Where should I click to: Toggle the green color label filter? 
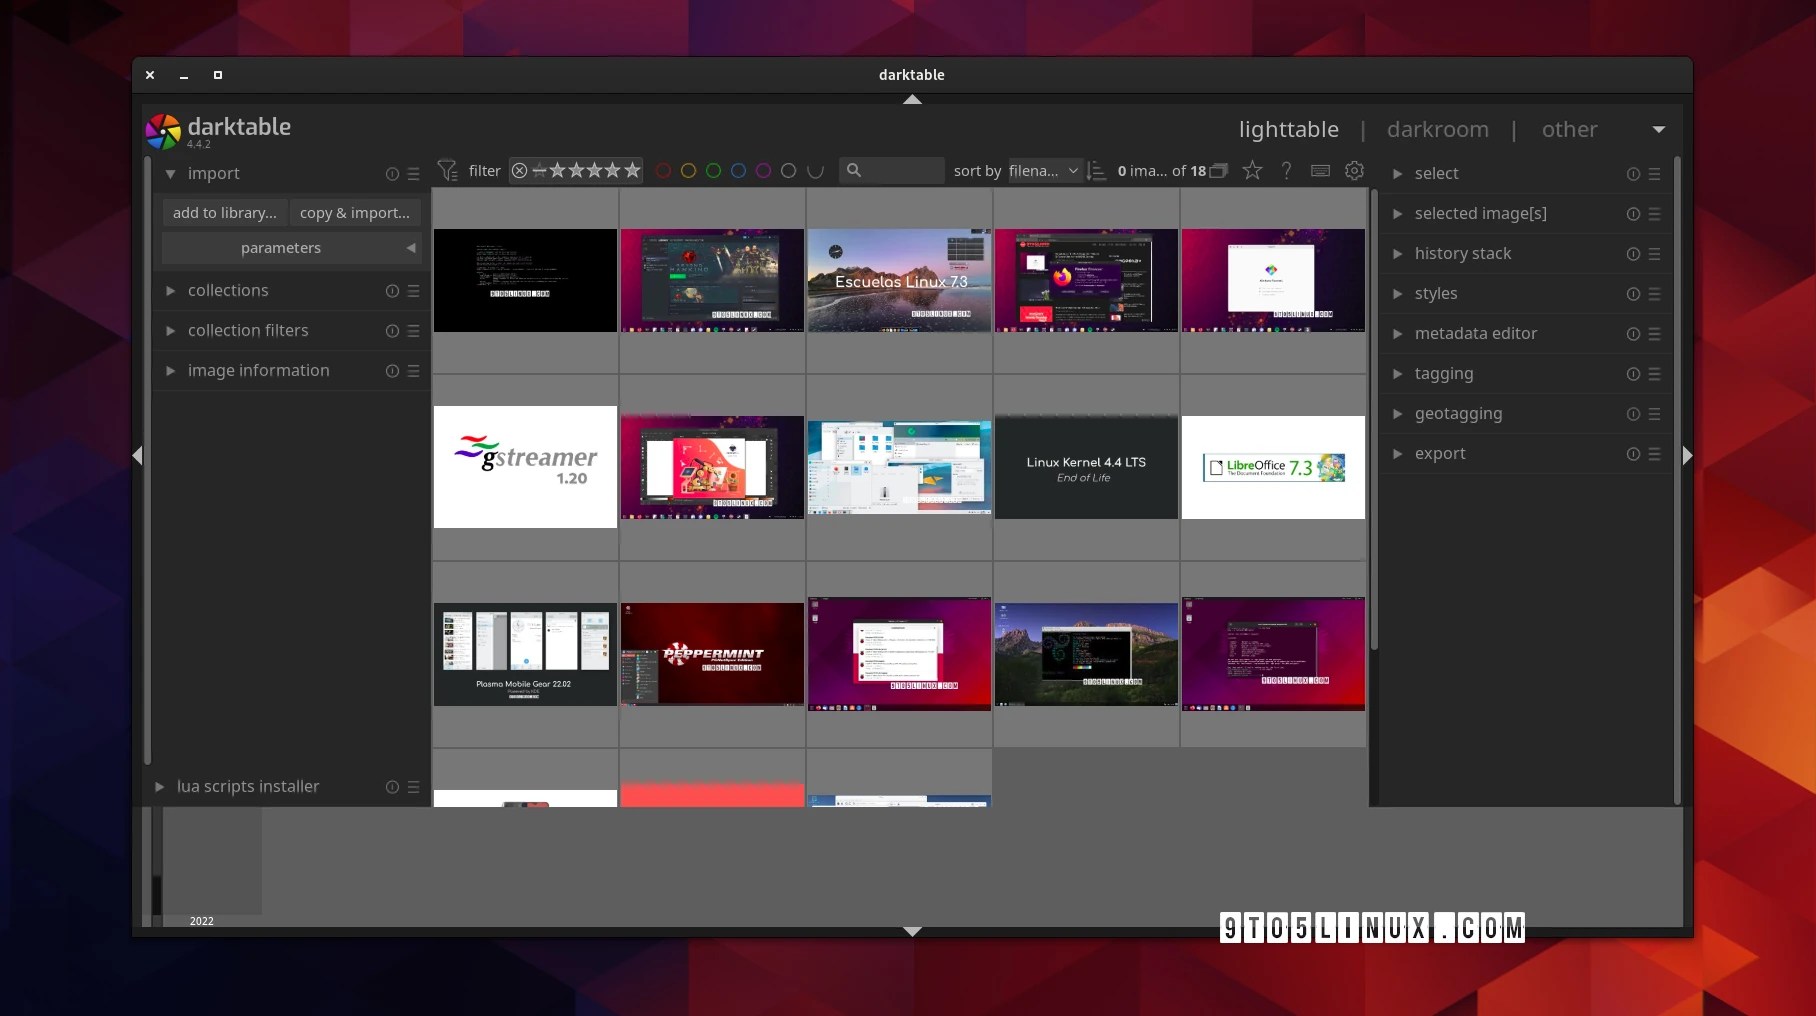[713, 170]
